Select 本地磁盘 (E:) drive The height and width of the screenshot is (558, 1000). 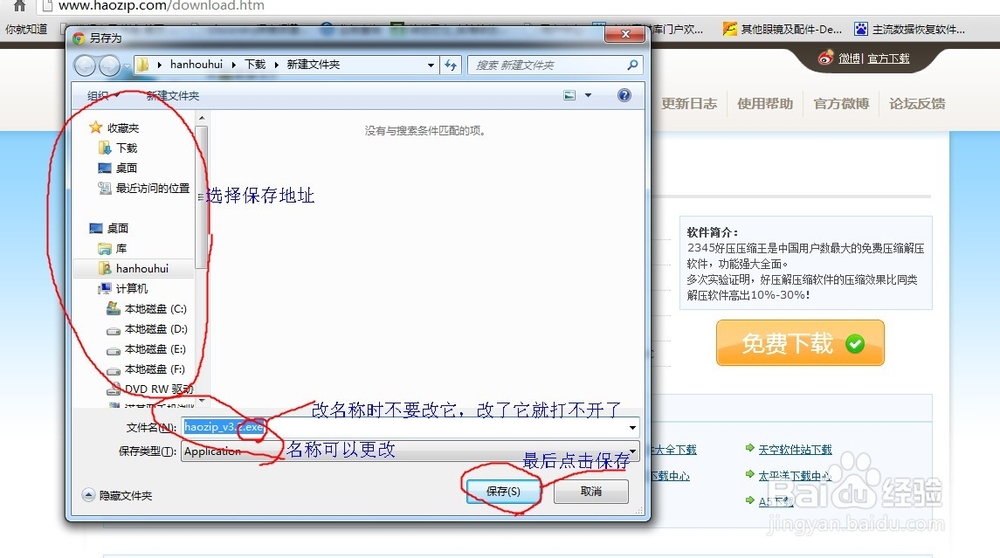(x=146, y=349)
